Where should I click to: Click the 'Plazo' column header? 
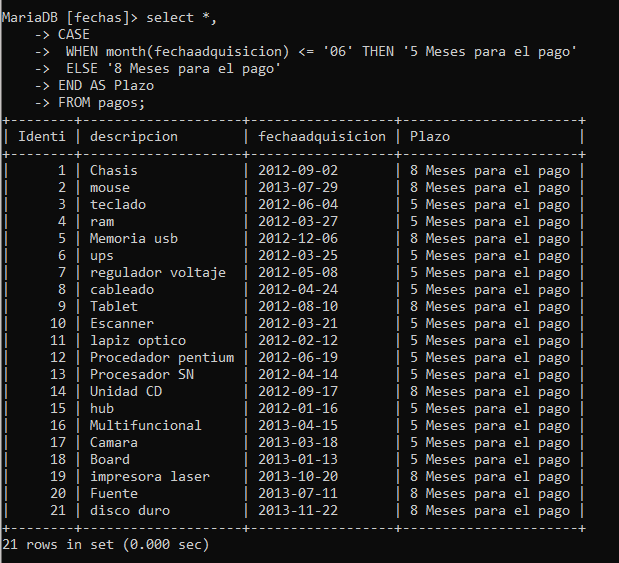tap(429, 136)
